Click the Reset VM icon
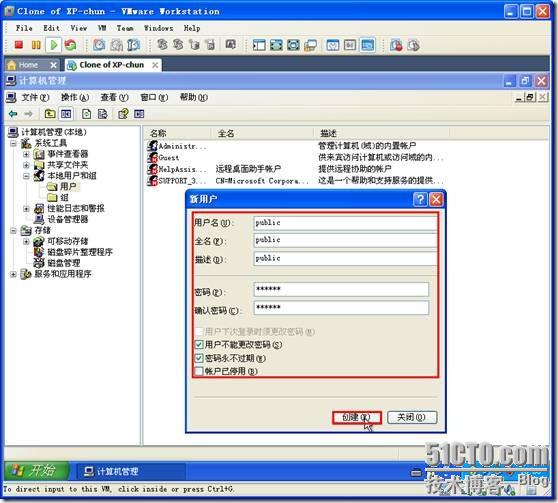 pos(70,45)
